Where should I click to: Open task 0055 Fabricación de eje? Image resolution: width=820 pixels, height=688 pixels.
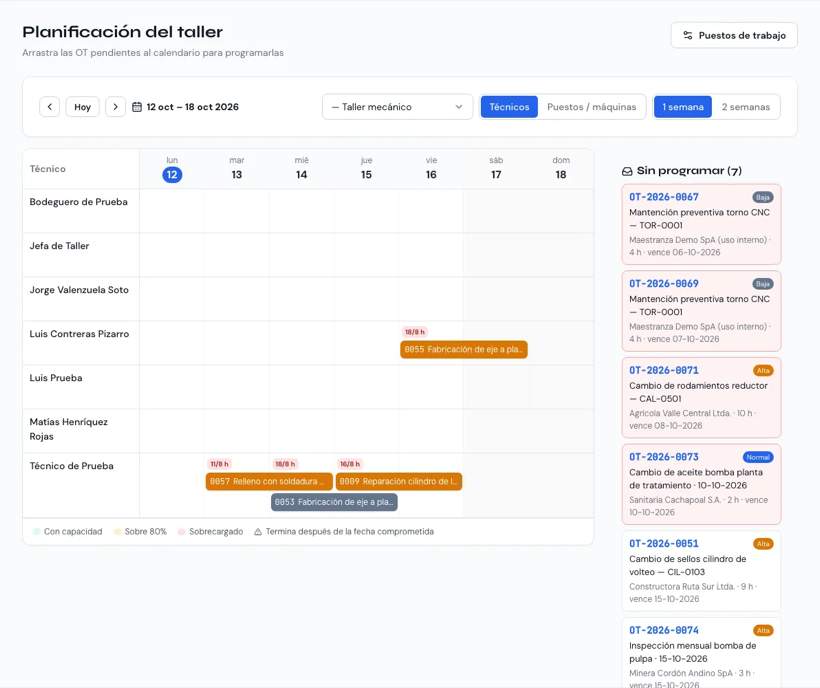[464, 349]
